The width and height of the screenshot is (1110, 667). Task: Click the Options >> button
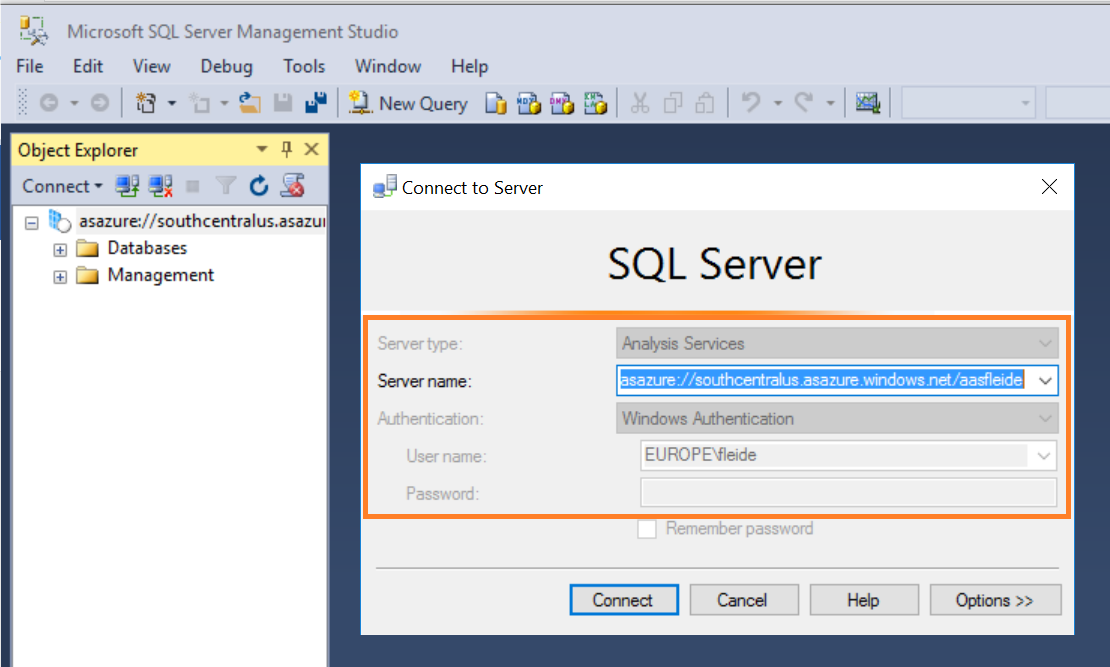(994, 600)
